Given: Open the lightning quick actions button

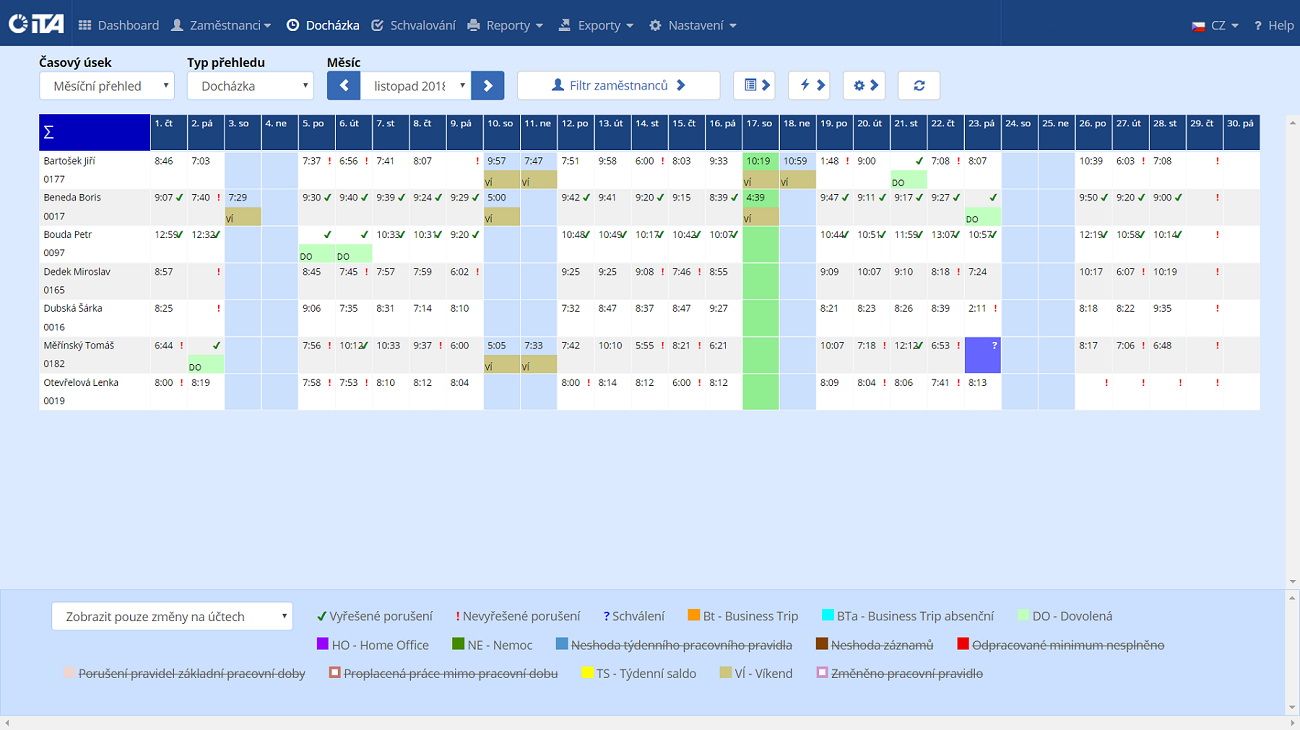Looking at the screenshot, I should tap(808, 86).
